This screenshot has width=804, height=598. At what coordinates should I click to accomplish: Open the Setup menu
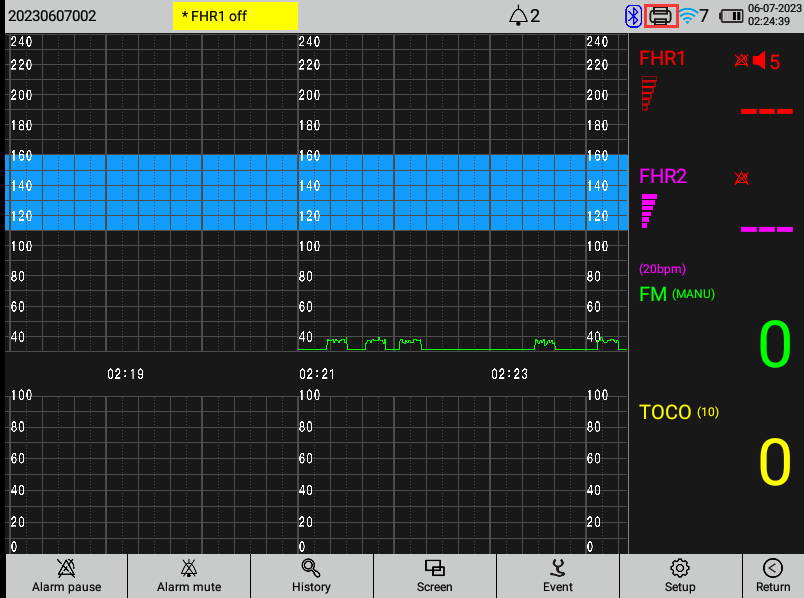tap(680, 576)
